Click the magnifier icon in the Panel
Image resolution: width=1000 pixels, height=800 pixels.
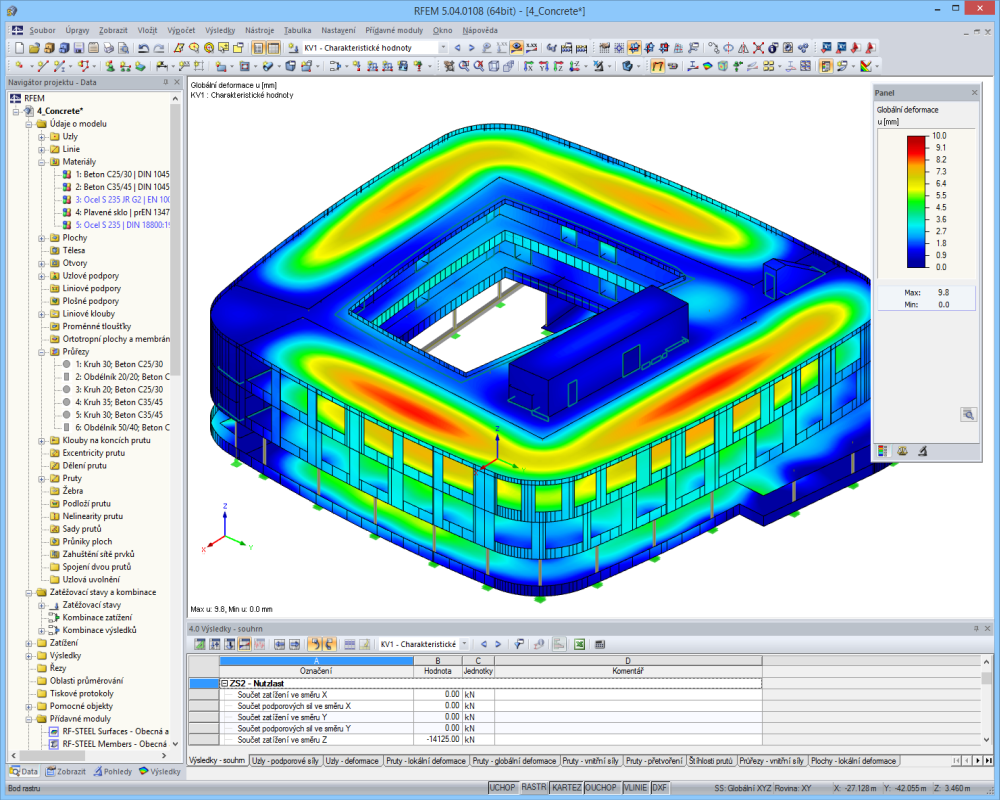coord(967,413)
